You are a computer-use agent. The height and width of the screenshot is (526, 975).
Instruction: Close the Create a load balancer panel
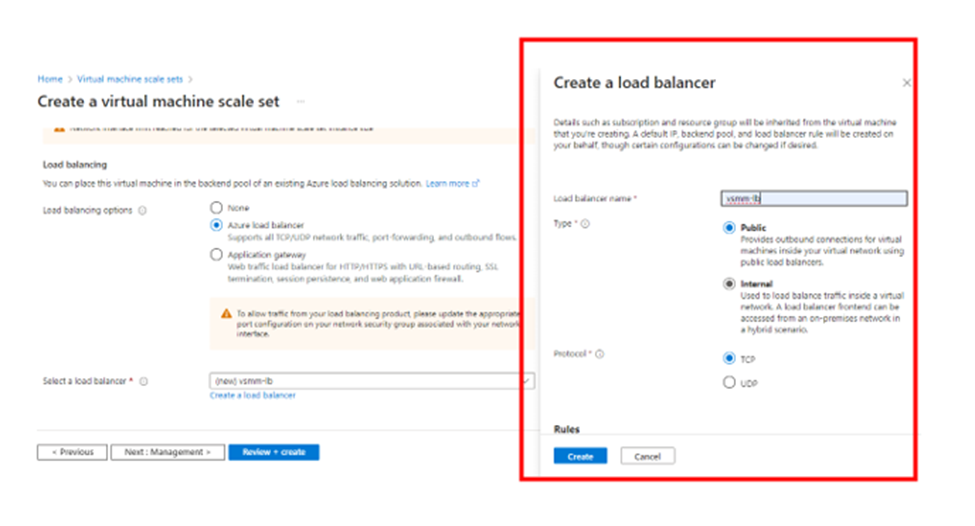point(906,83)
